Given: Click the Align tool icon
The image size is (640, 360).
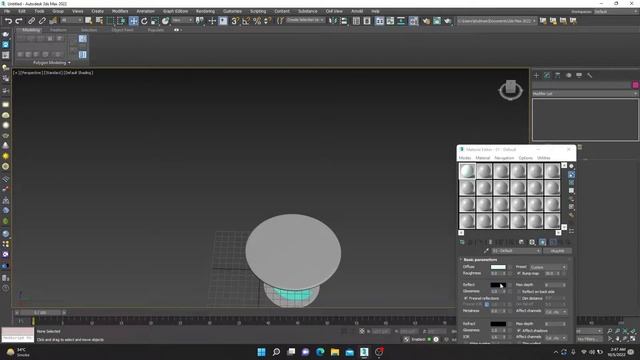Looking at the screenshot, I should point(344,21).
